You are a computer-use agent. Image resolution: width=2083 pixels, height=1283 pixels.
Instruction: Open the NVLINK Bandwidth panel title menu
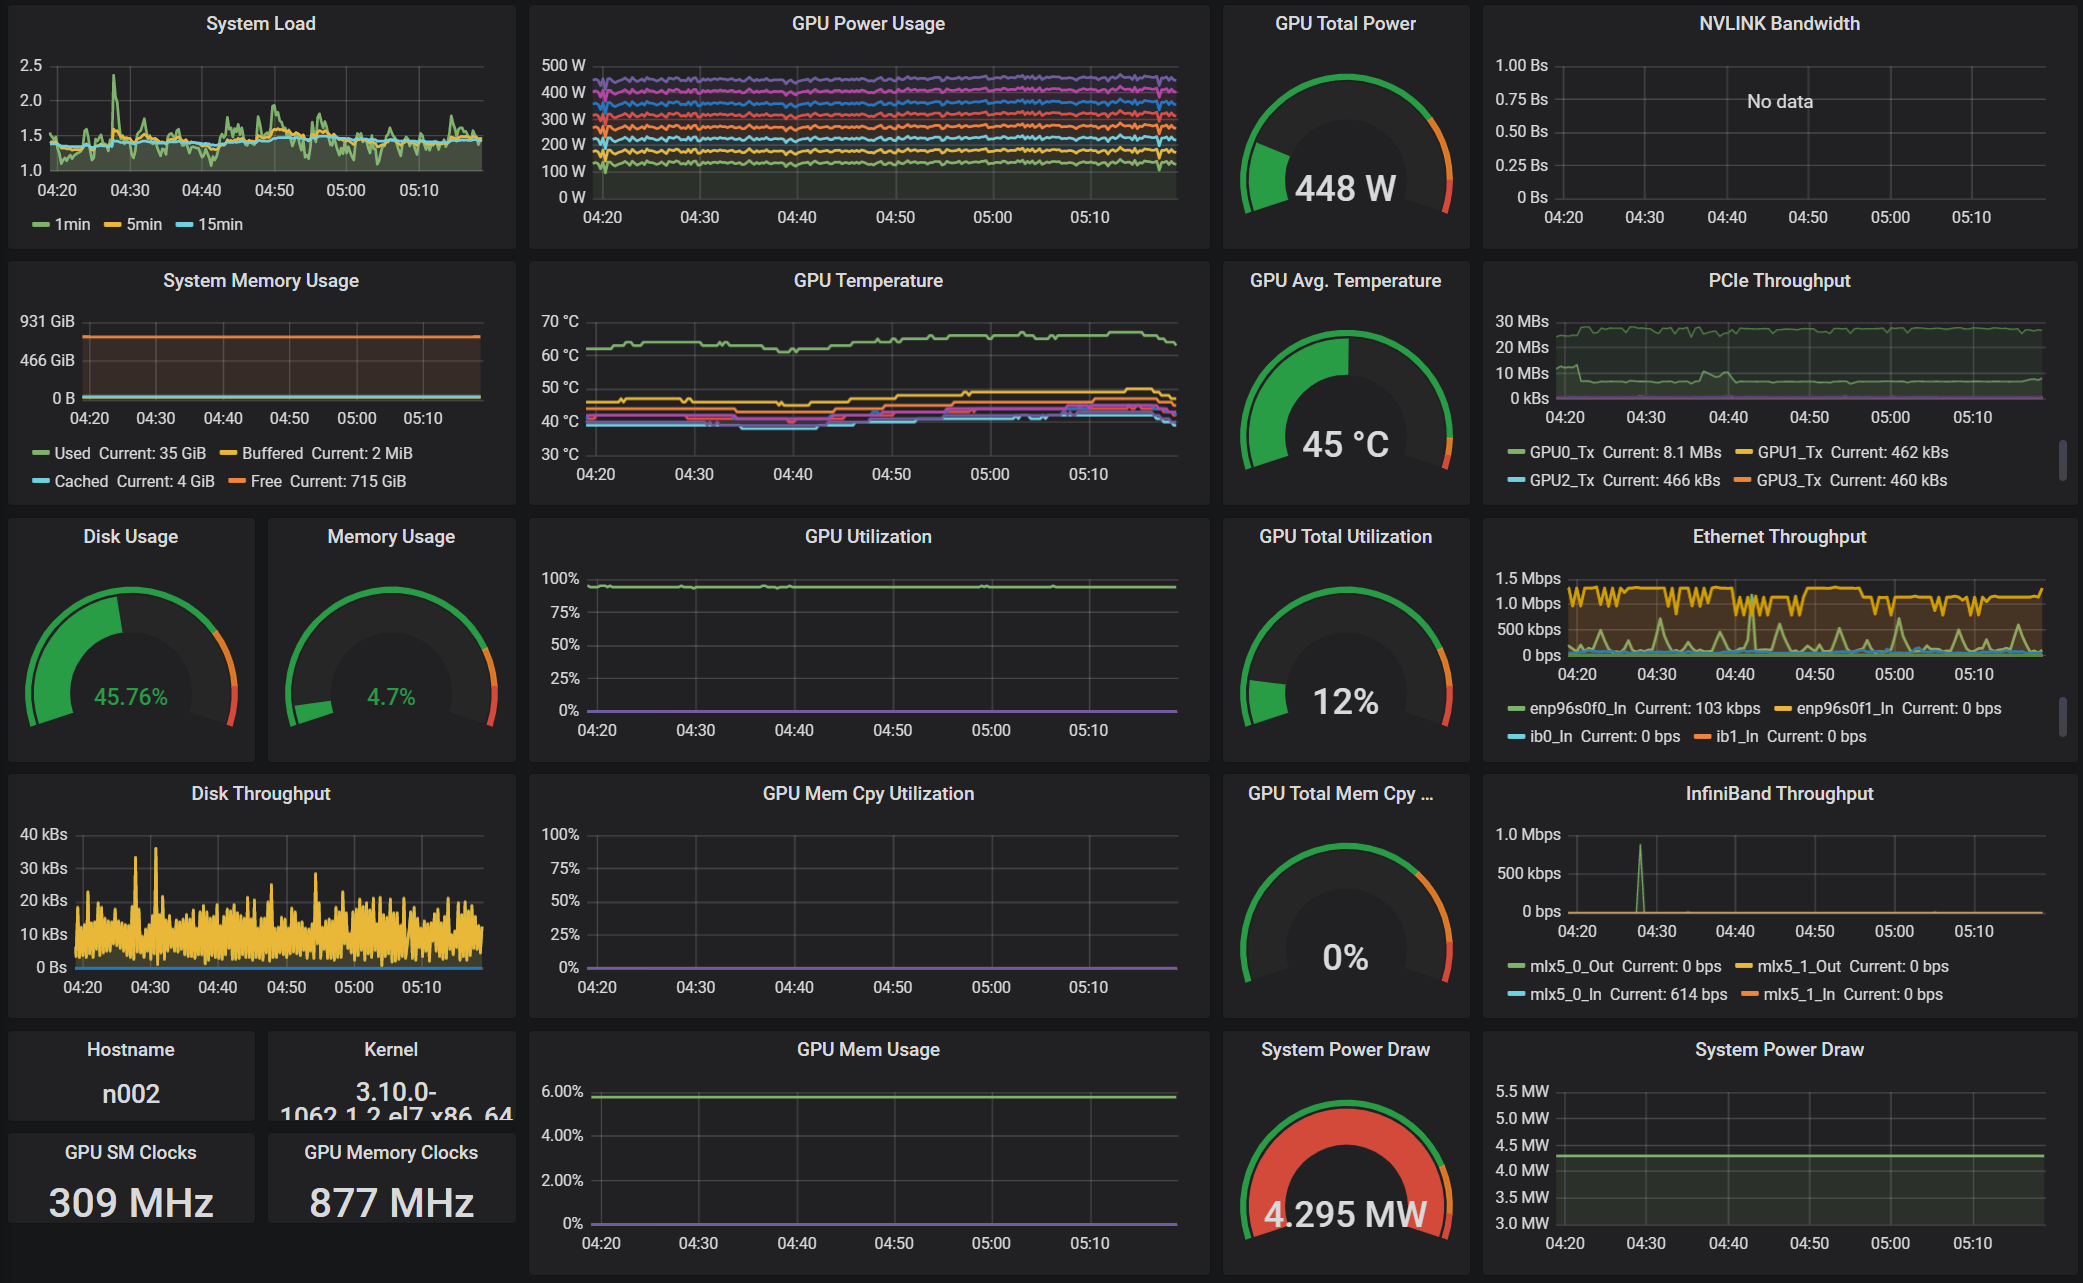click(x=1779, y=23)
